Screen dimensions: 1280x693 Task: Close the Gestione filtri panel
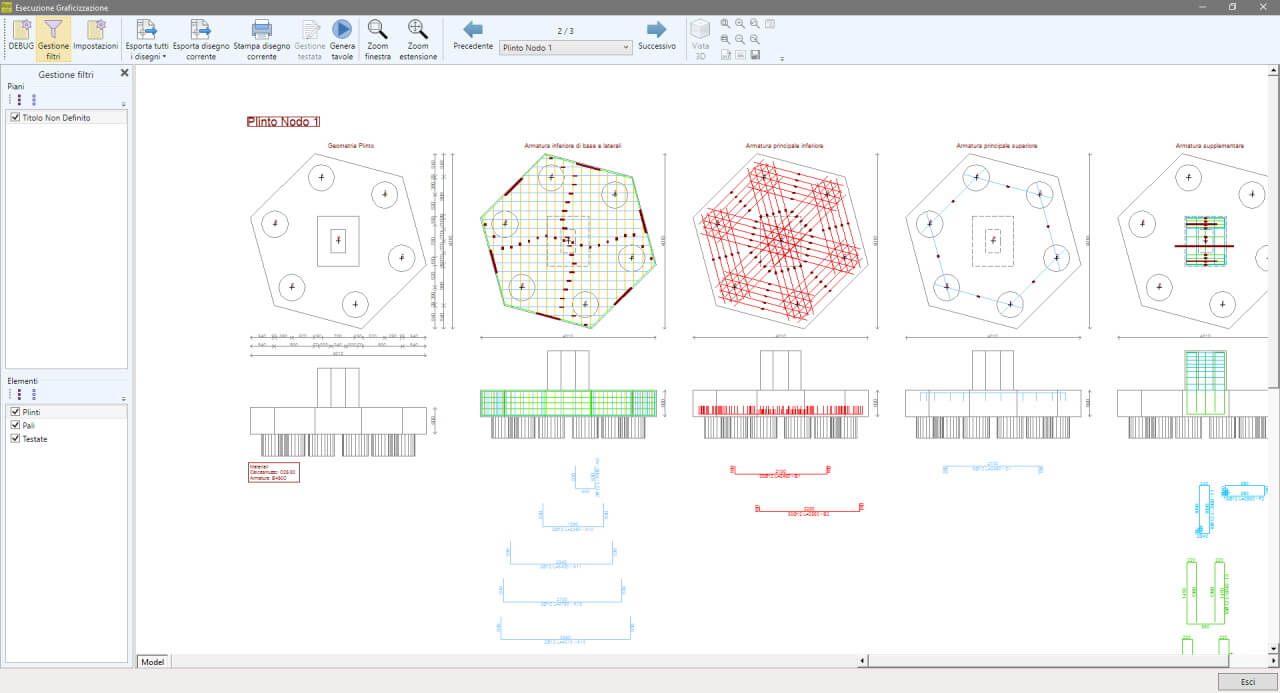124,73
